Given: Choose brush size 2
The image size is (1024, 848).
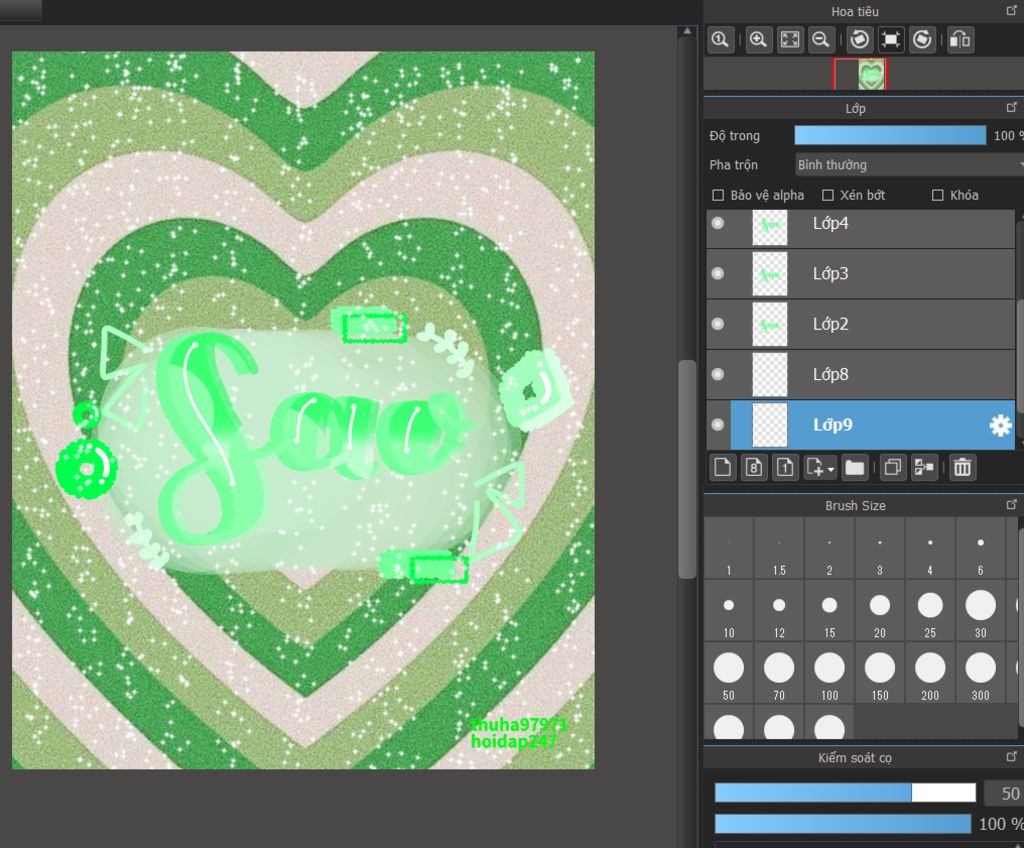Looking at the screenshot, I should [829, 549].
